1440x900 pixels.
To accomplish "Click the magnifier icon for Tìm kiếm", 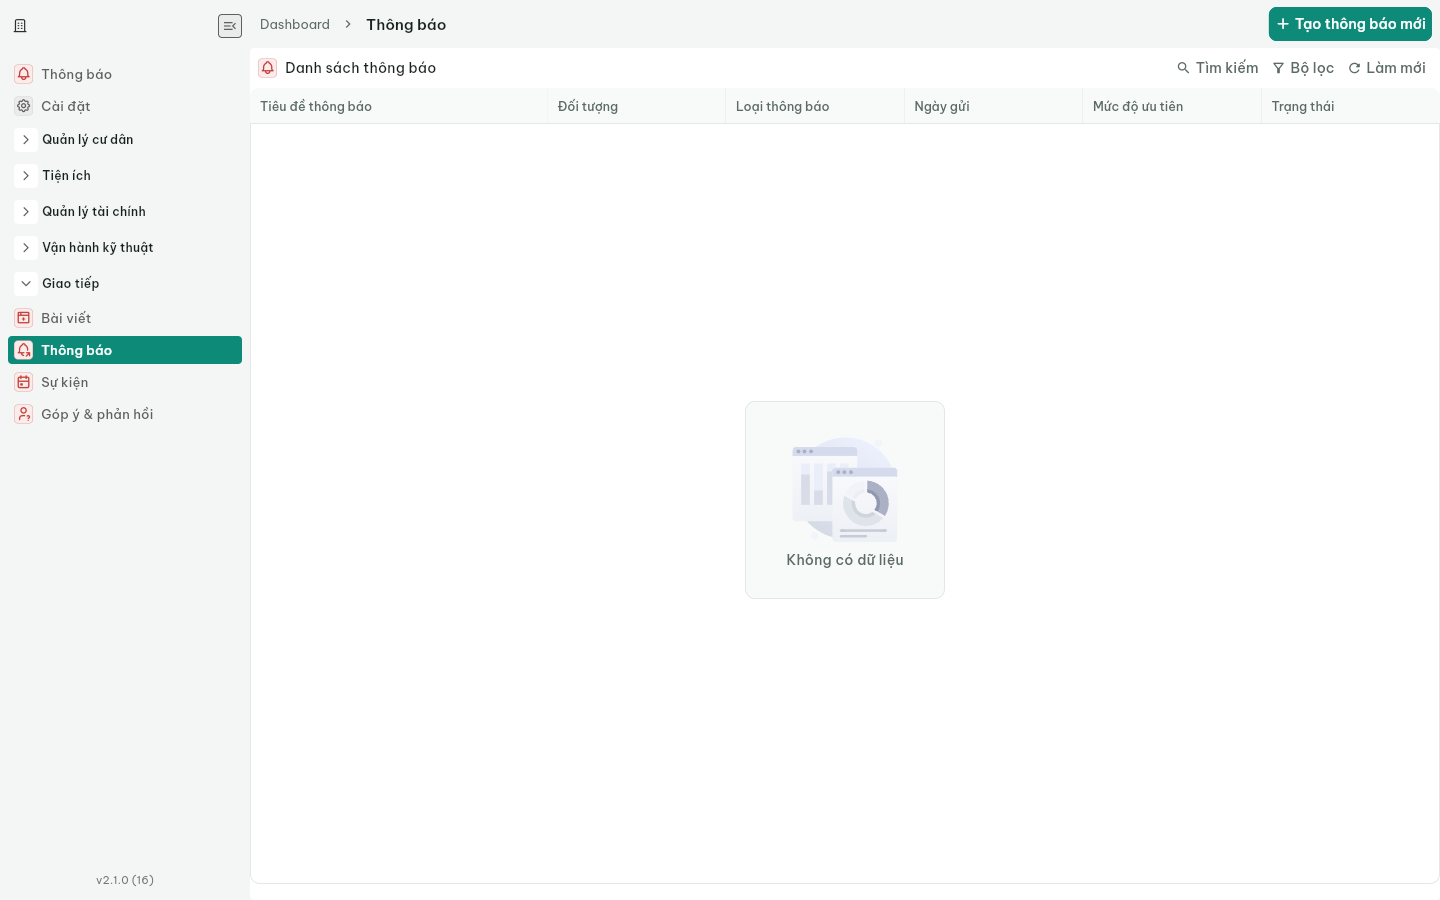I will tap(1183, 68).
